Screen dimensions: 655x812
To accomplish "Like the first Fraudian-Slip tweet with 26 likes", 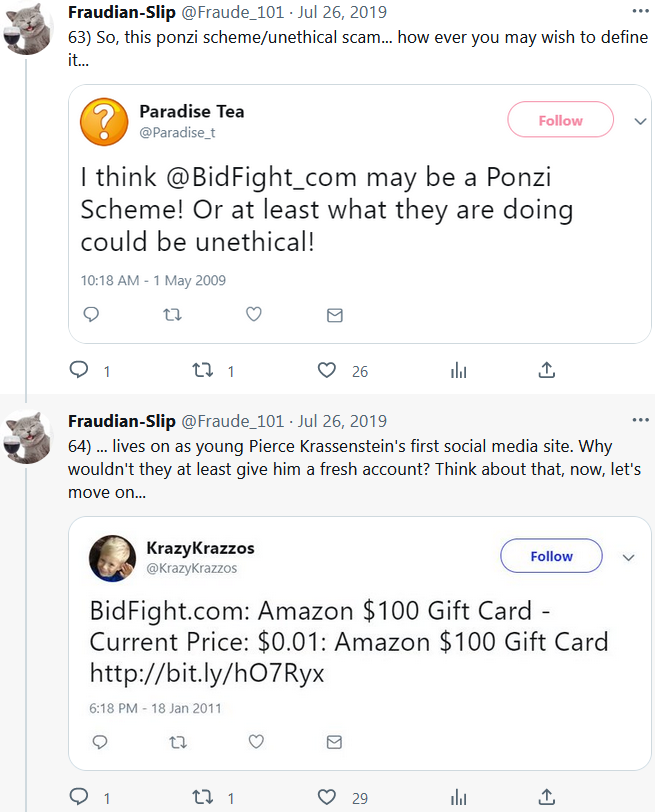I will [327, 371].
